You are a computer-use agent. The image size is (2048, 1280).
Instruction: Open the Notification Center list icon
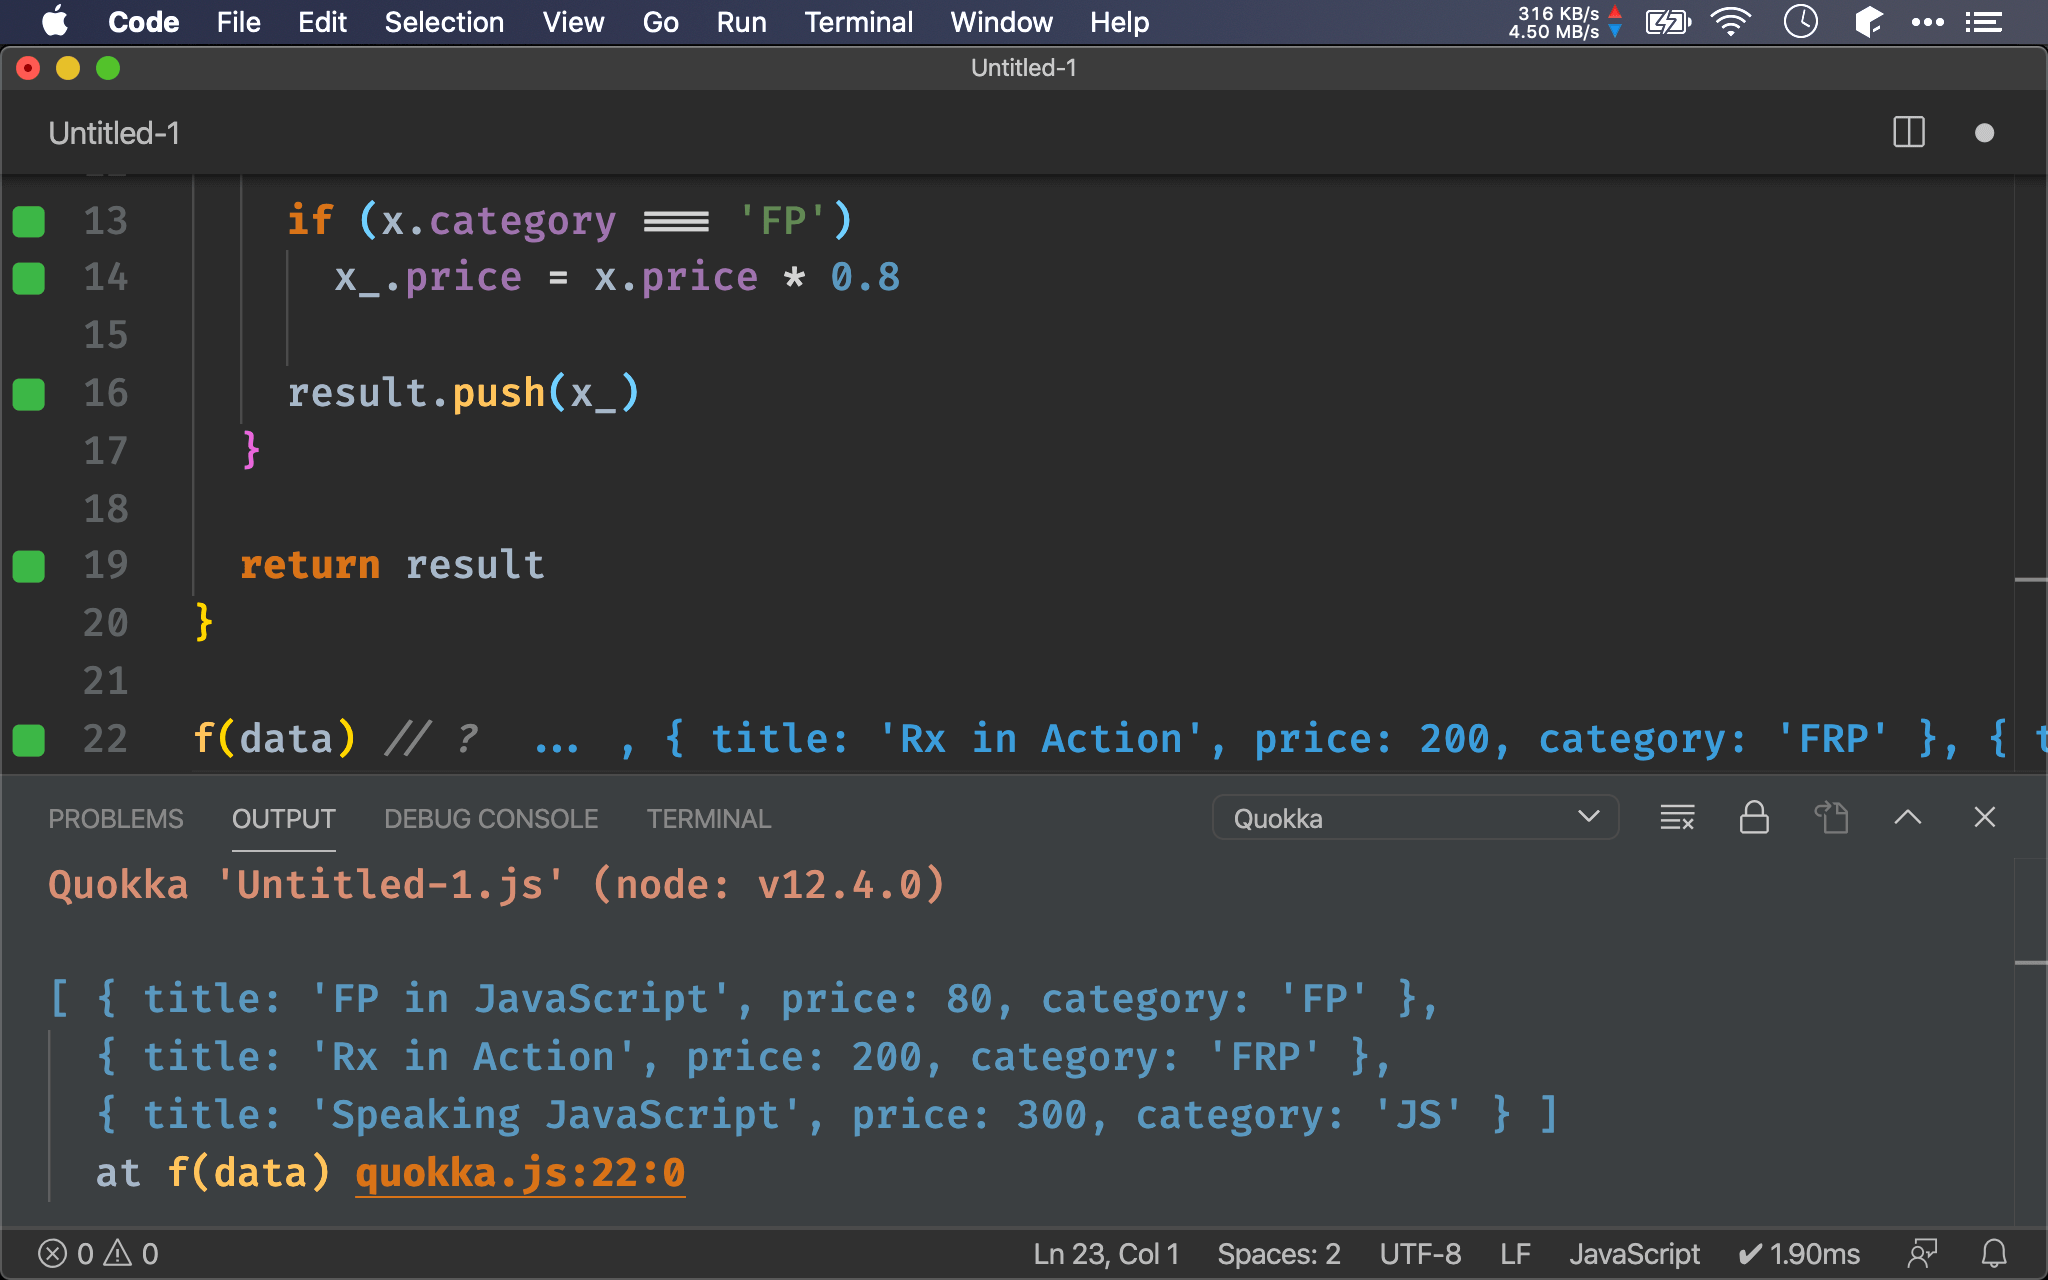tap(1983, 22)
